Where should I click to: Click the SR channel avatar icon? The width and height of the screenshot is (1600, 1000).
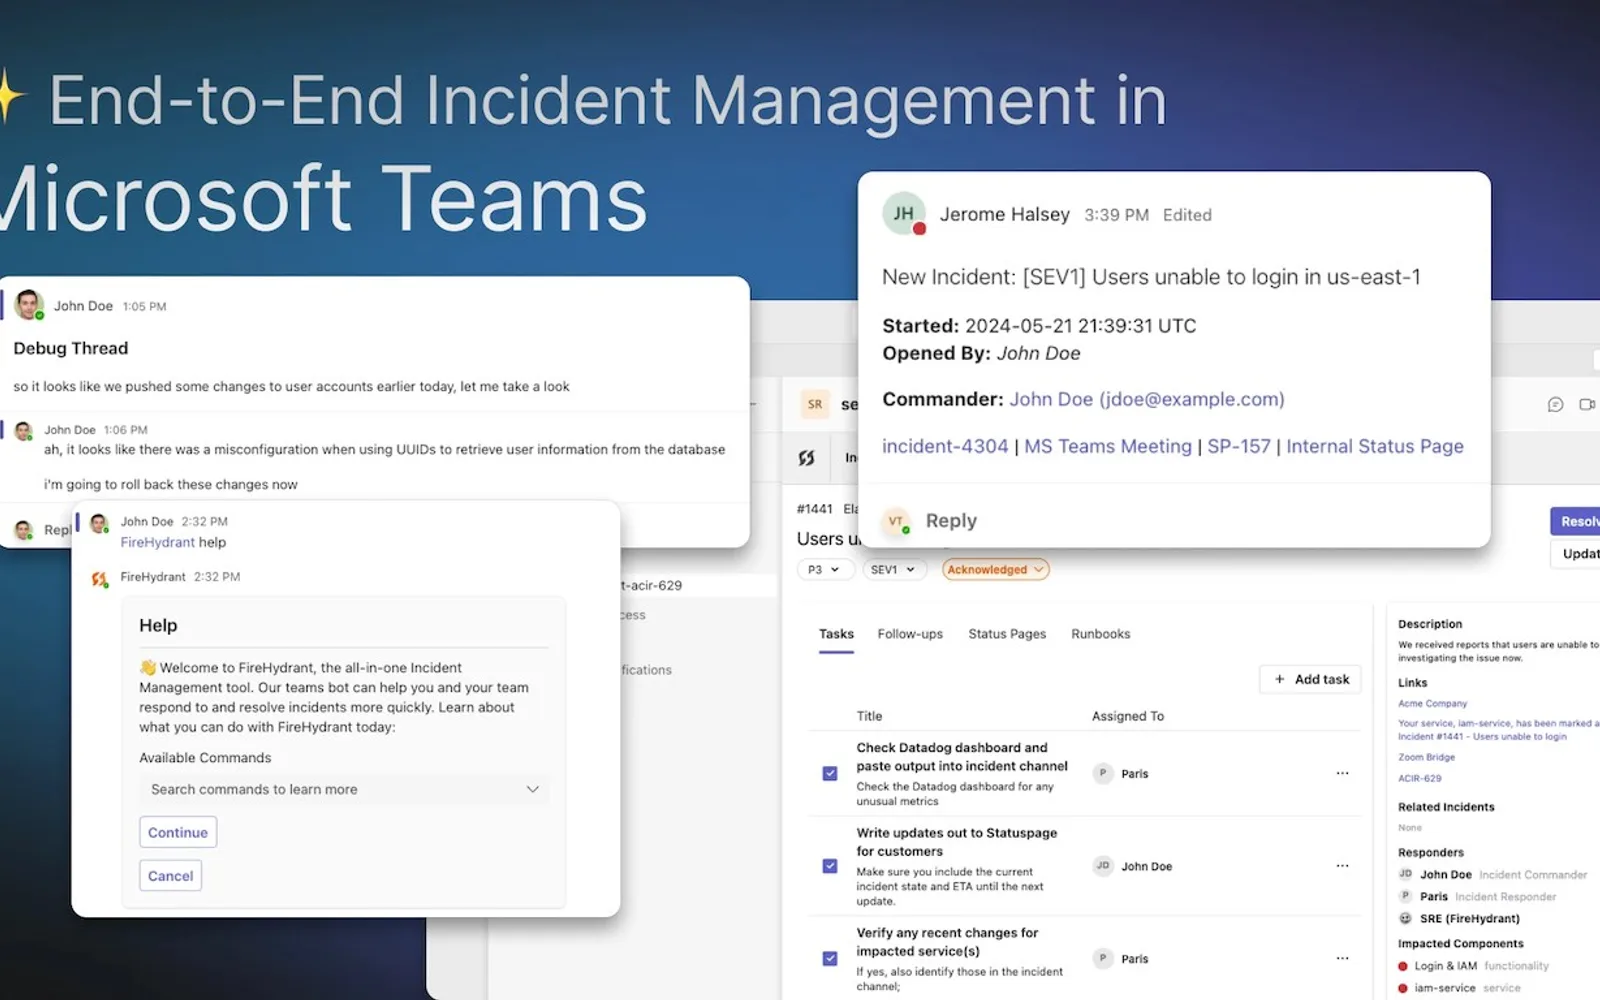coord(815,404)
